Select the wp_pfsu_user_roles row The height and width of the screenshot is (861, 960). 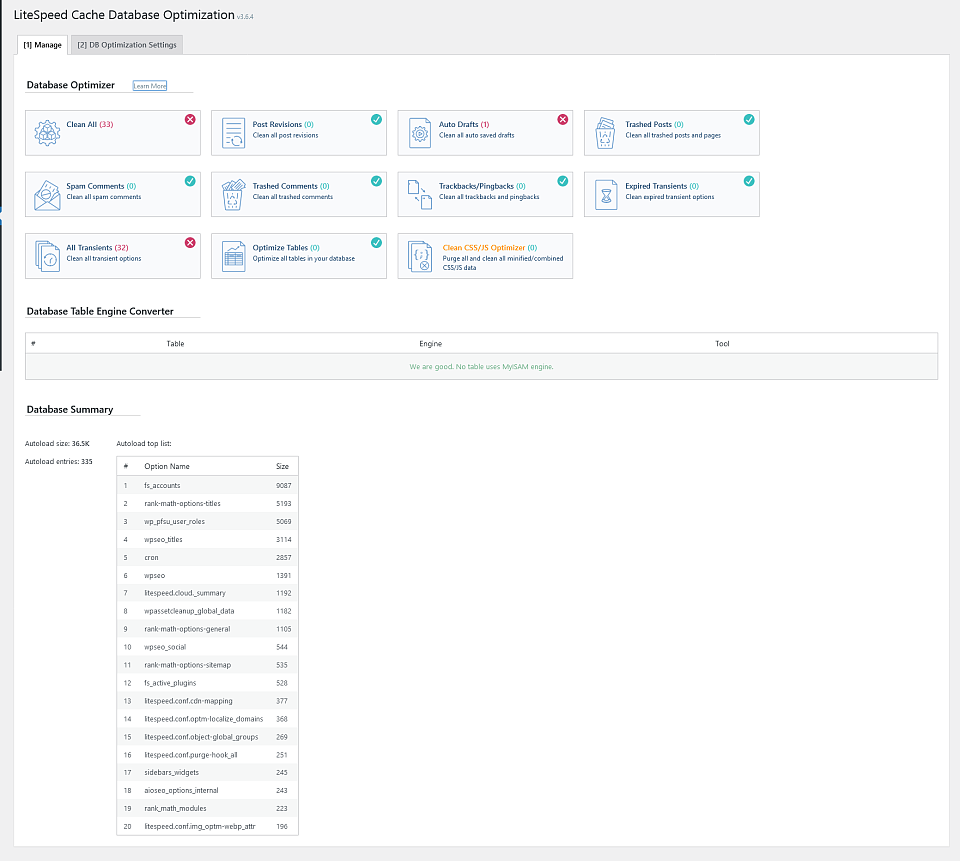(x=208, y=521)
